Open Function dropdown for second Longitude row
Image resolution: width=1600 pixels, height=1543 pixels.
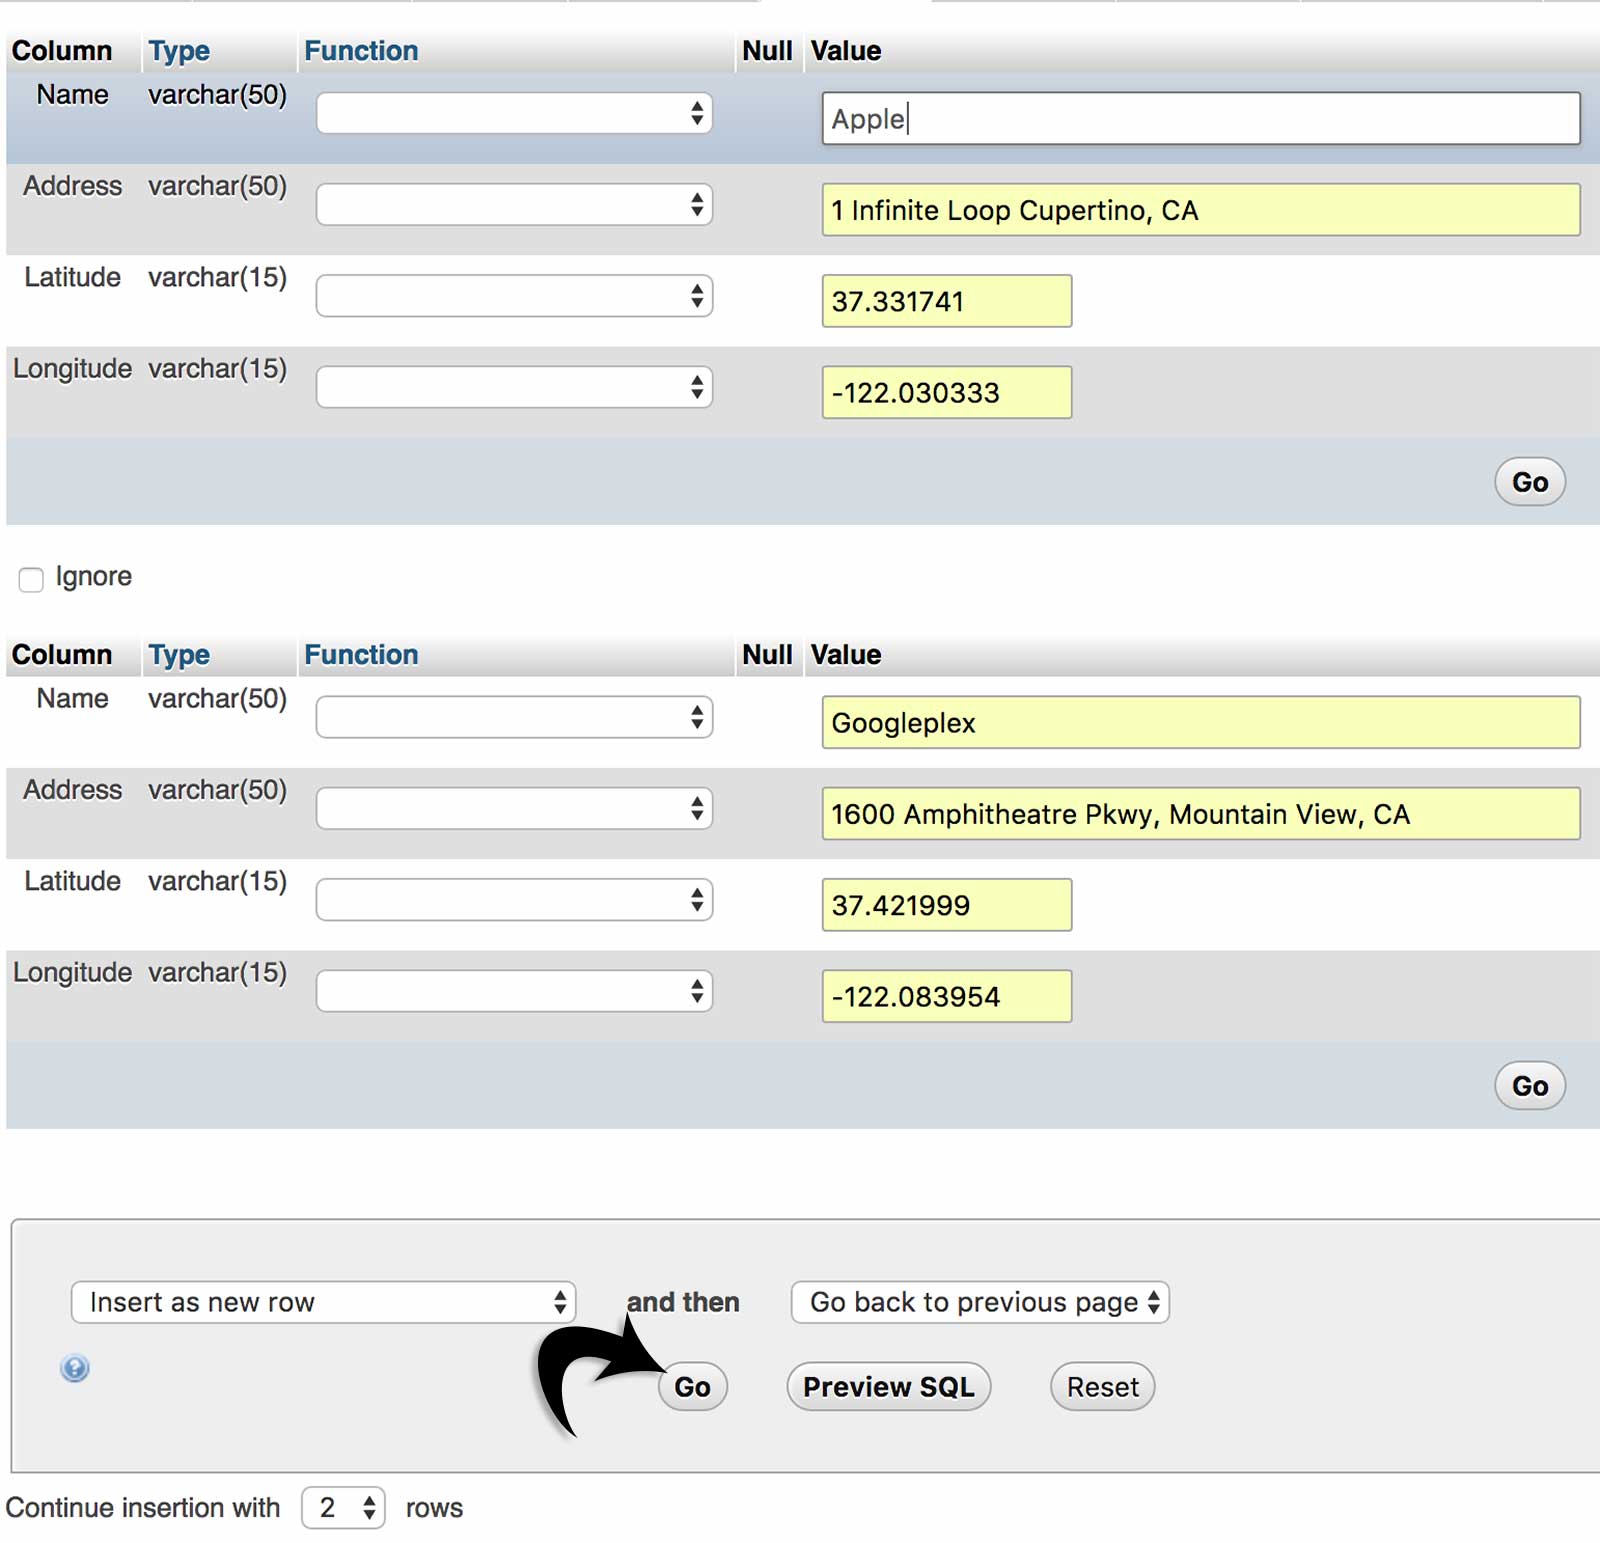[x=514, y=991]
